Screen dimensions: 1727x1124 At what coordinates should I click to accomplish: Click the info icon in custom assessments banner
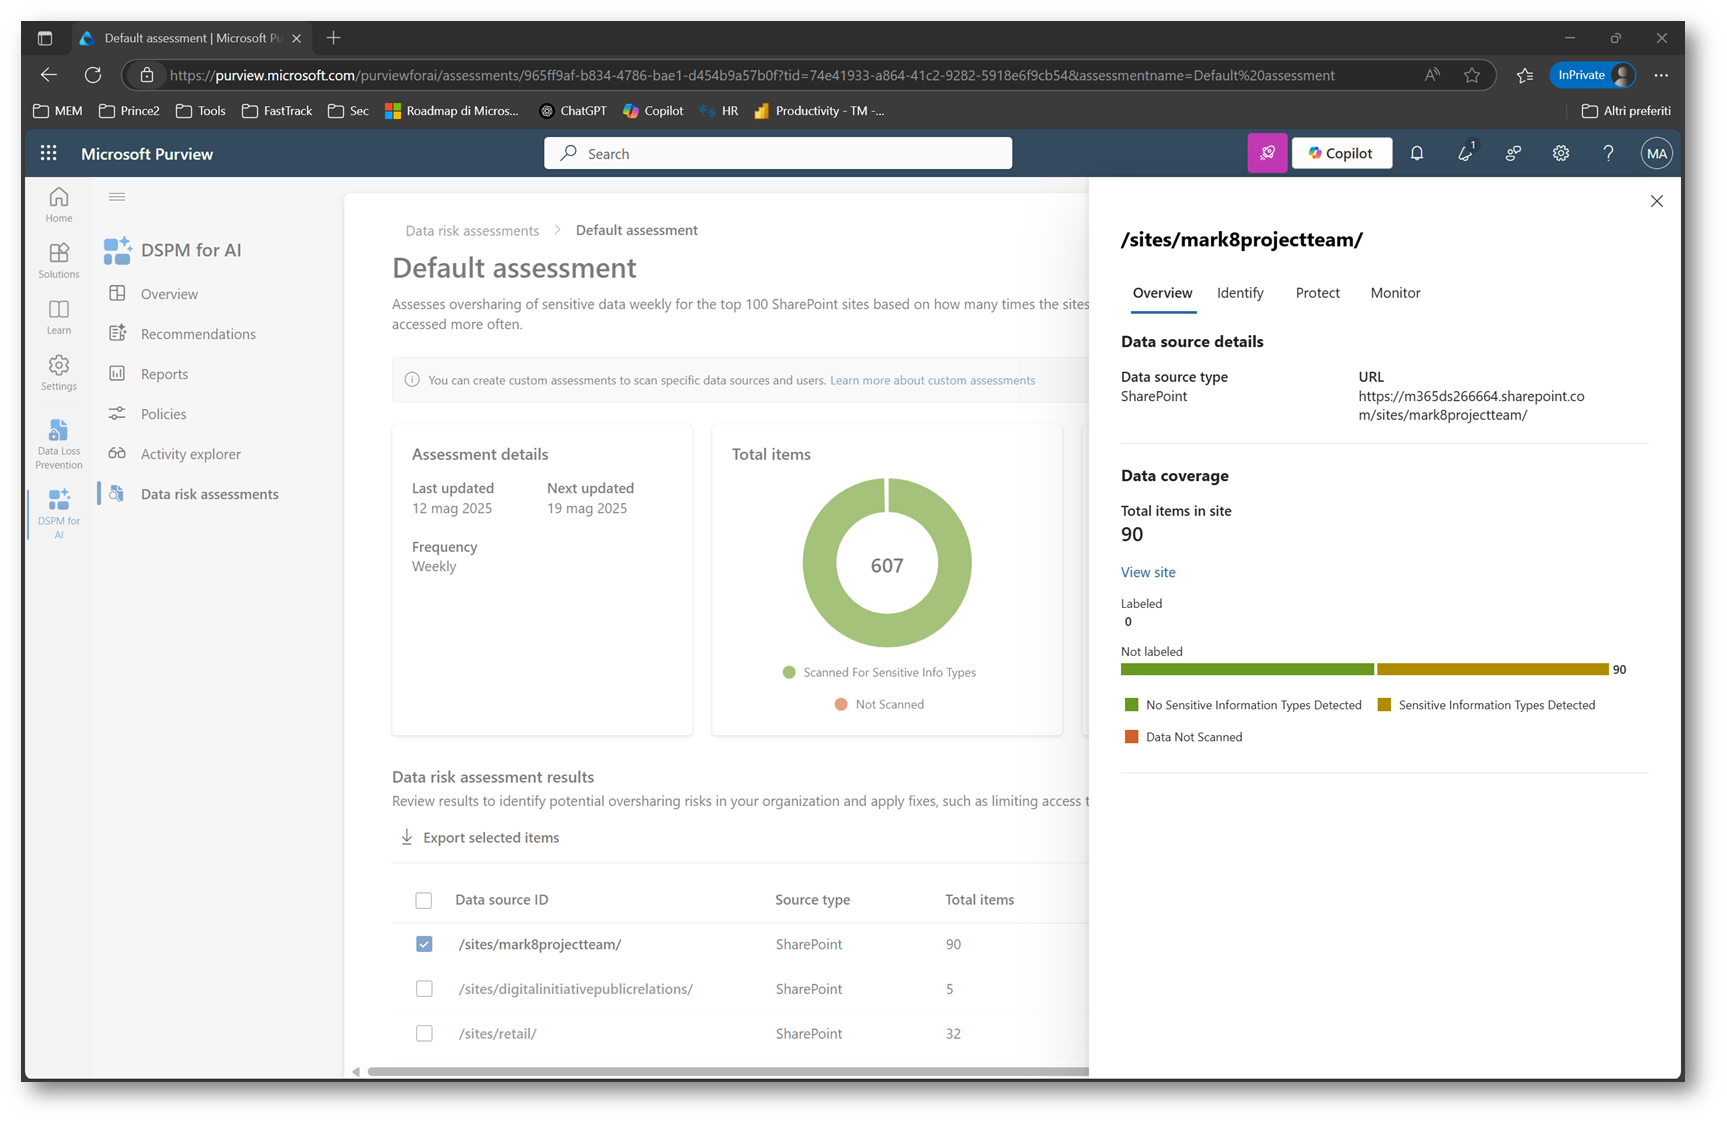coord(412,380)
